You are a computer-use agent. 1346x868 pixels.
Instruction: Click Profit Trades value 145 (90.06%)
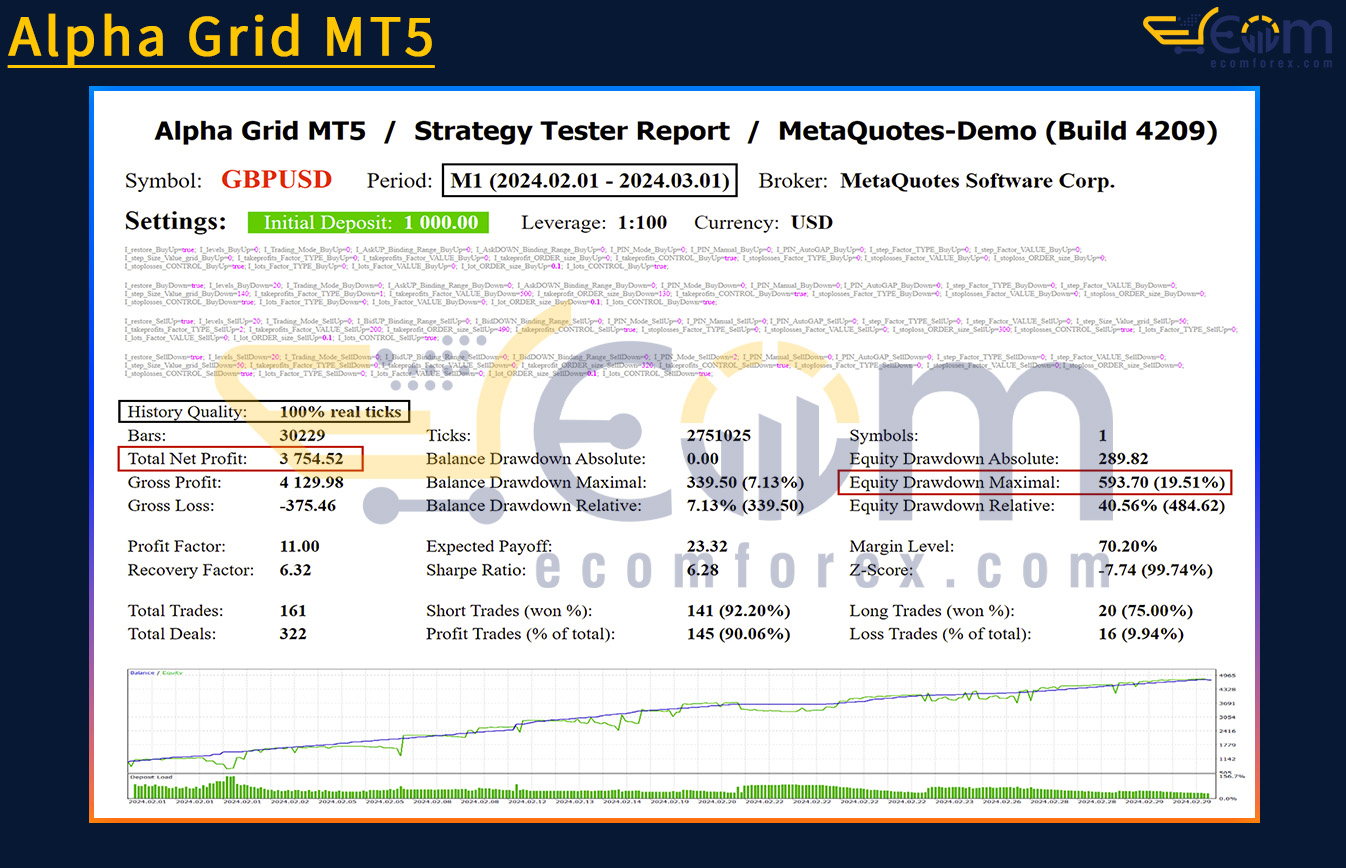coord(738,633)
